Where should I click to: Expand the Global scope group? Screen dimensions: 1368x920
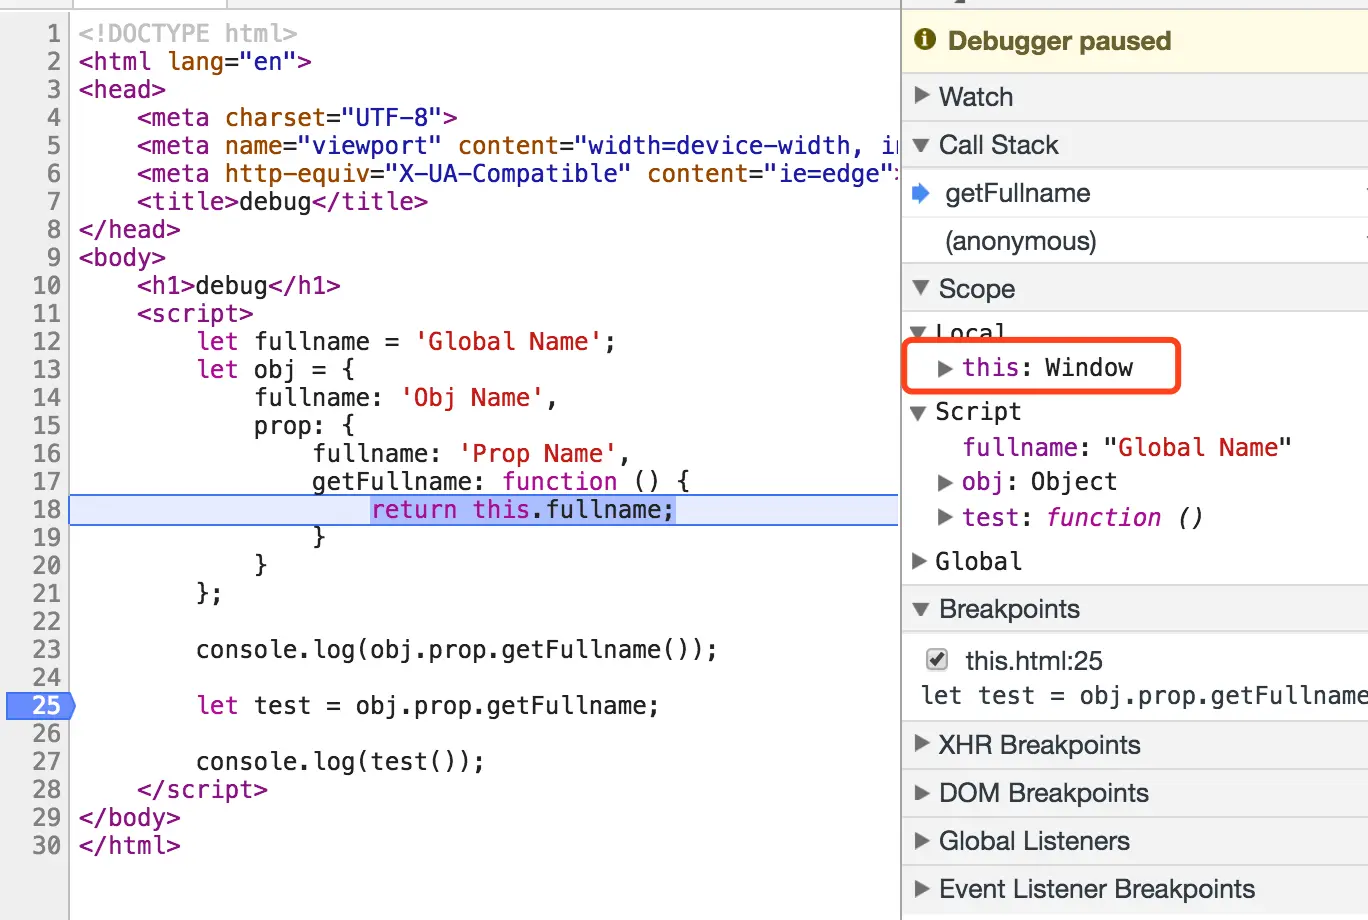click(919, 561)
